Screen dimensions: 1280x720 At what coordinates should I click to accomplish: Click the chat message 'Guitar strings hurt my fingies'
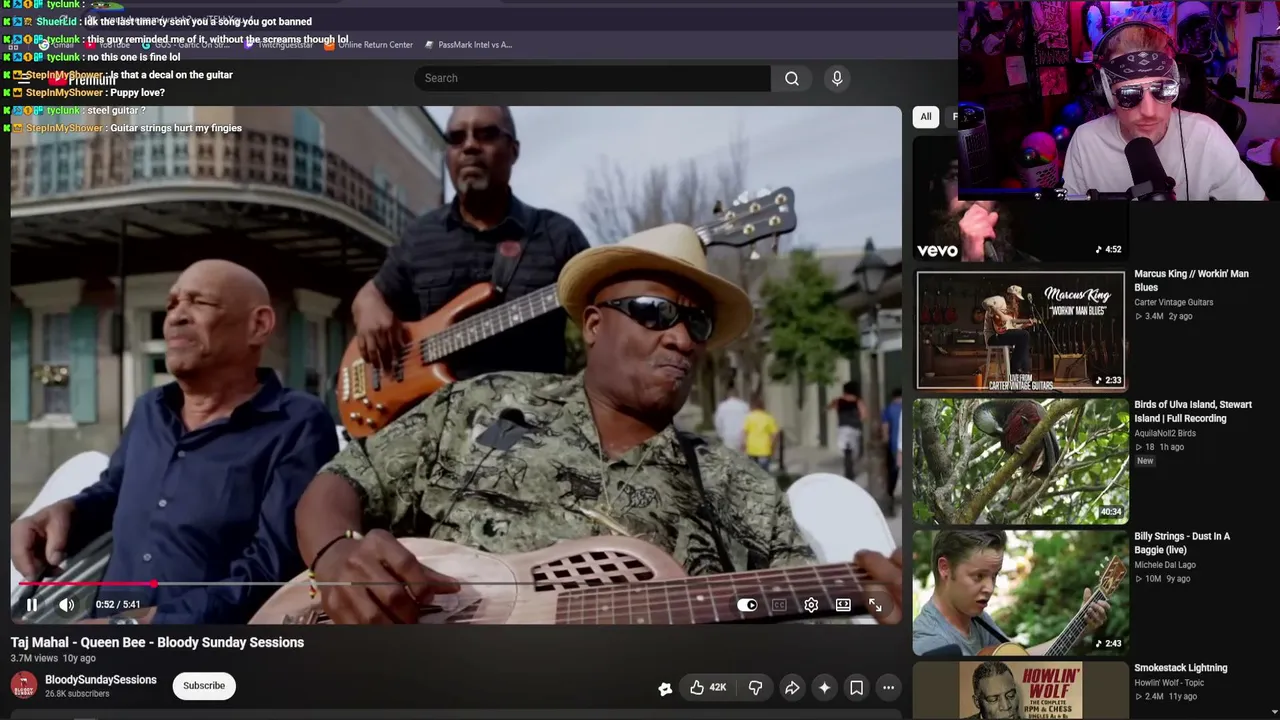click(x=176, y=128)
